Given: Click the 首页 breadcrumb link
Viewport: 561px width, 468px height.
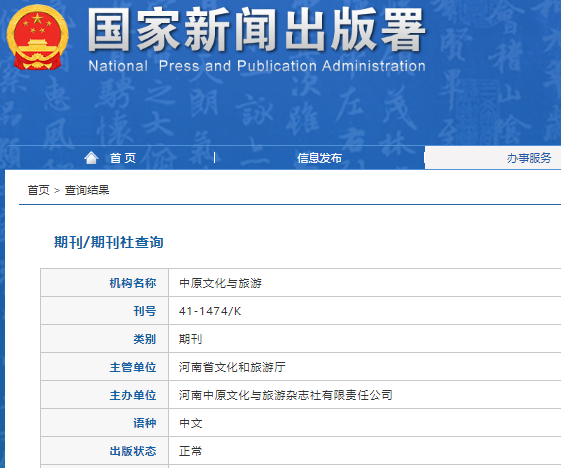Looking at the screenshot, I should coord(38,190).
